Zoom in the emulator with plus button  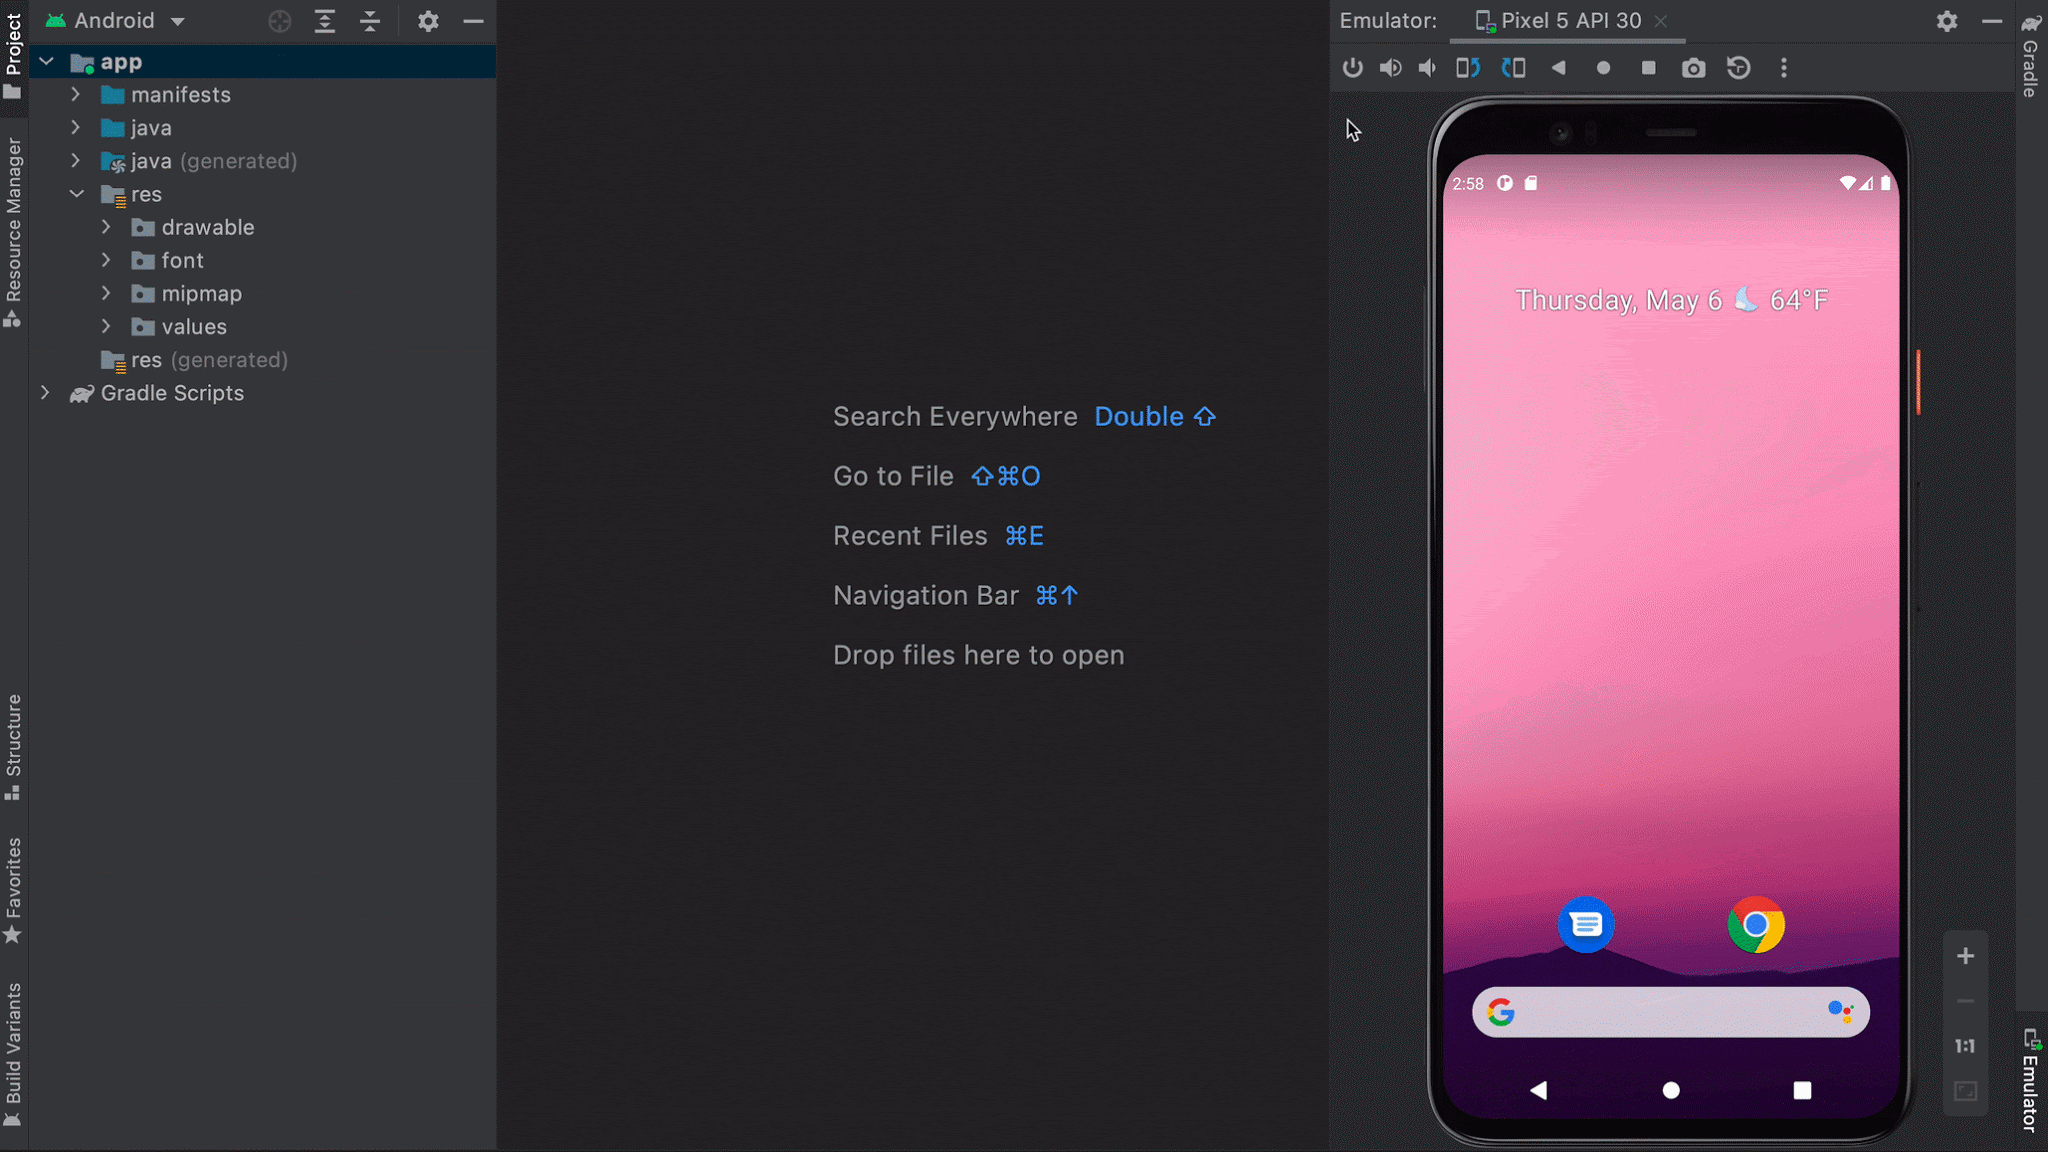(1965, 956)
